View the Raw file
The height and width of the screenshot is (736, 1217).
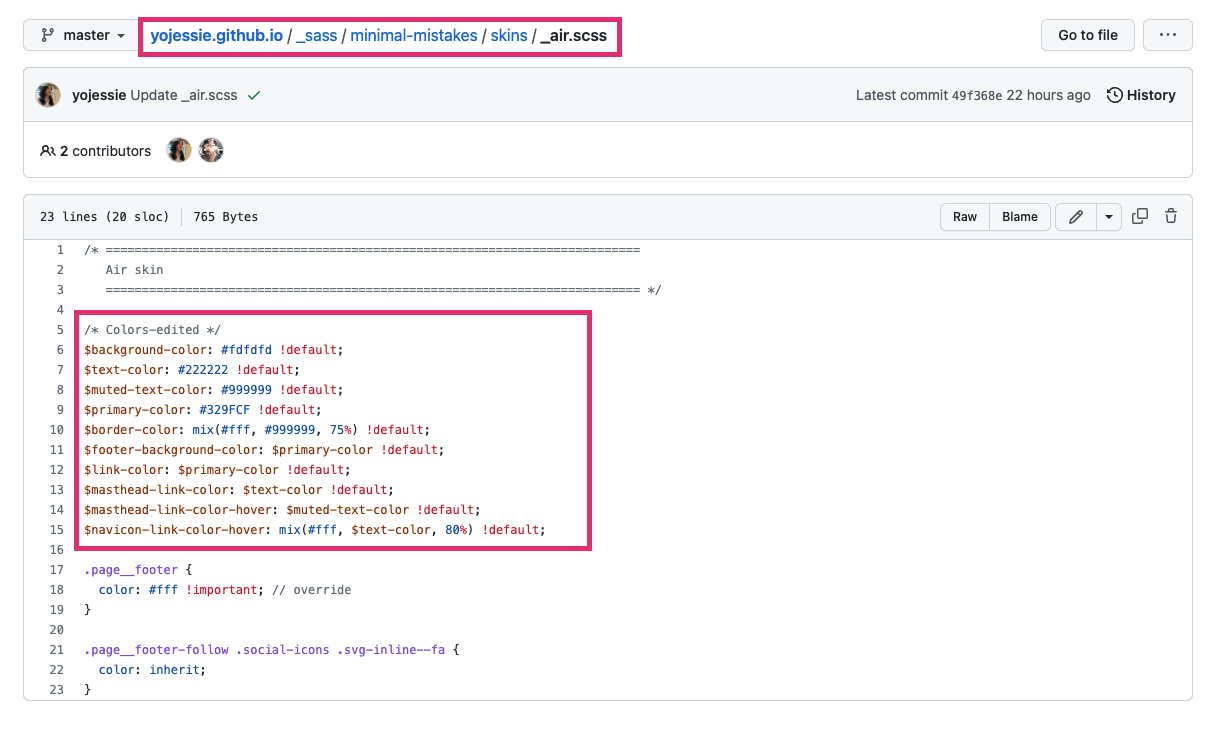pyautogui.click(x=965, y=217)
